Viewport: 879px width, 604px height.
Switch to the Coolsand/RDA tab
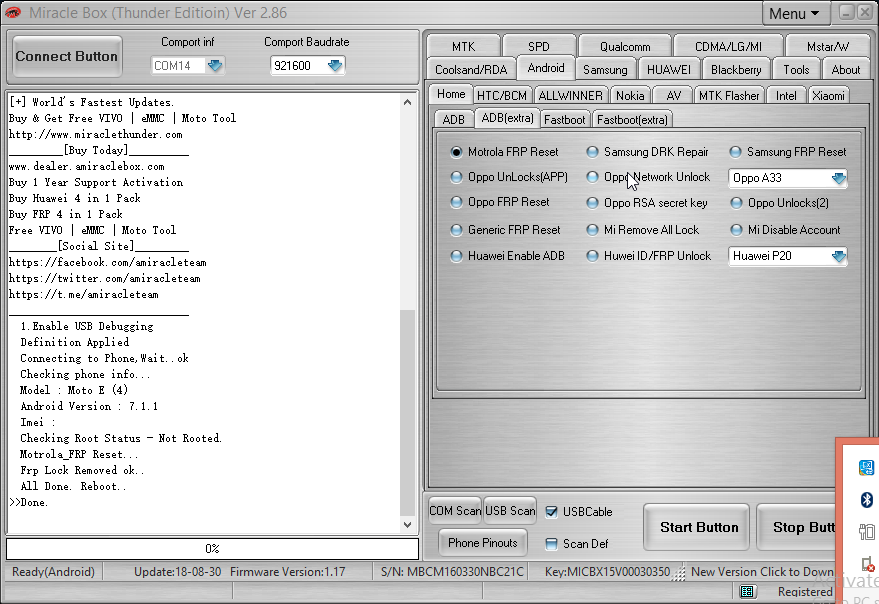pos(471,70)
